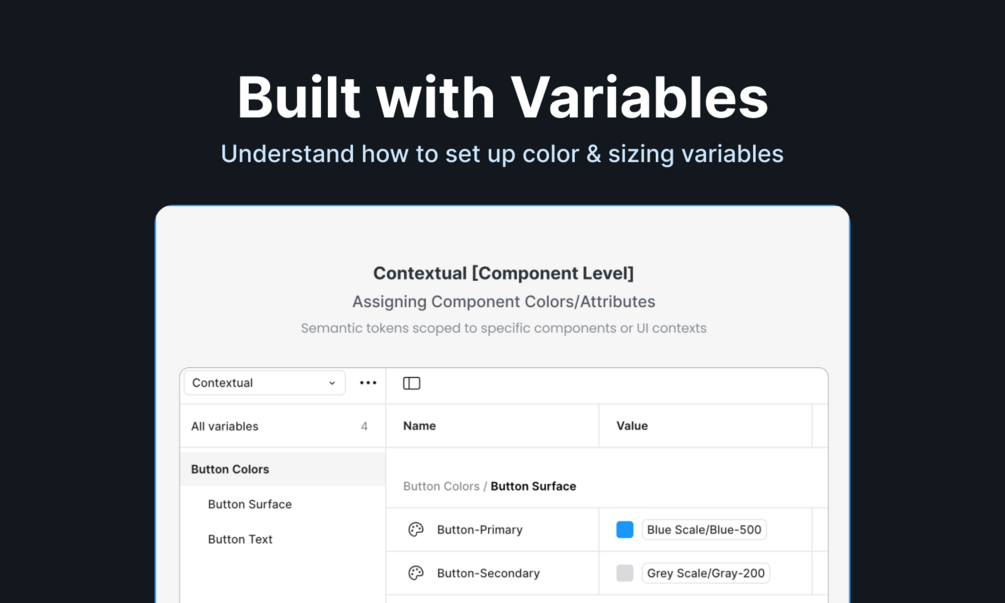Select the Button-Secondary variable name
The width and height of the screenshot is (1005, 603).
tap(488, 573)
